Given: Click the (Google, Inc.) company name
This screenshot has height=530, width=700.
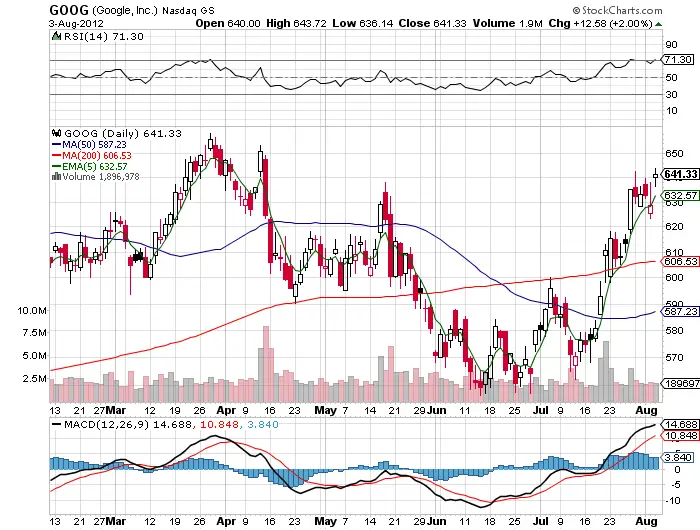Looking at the screenshot, I should 125,10.
